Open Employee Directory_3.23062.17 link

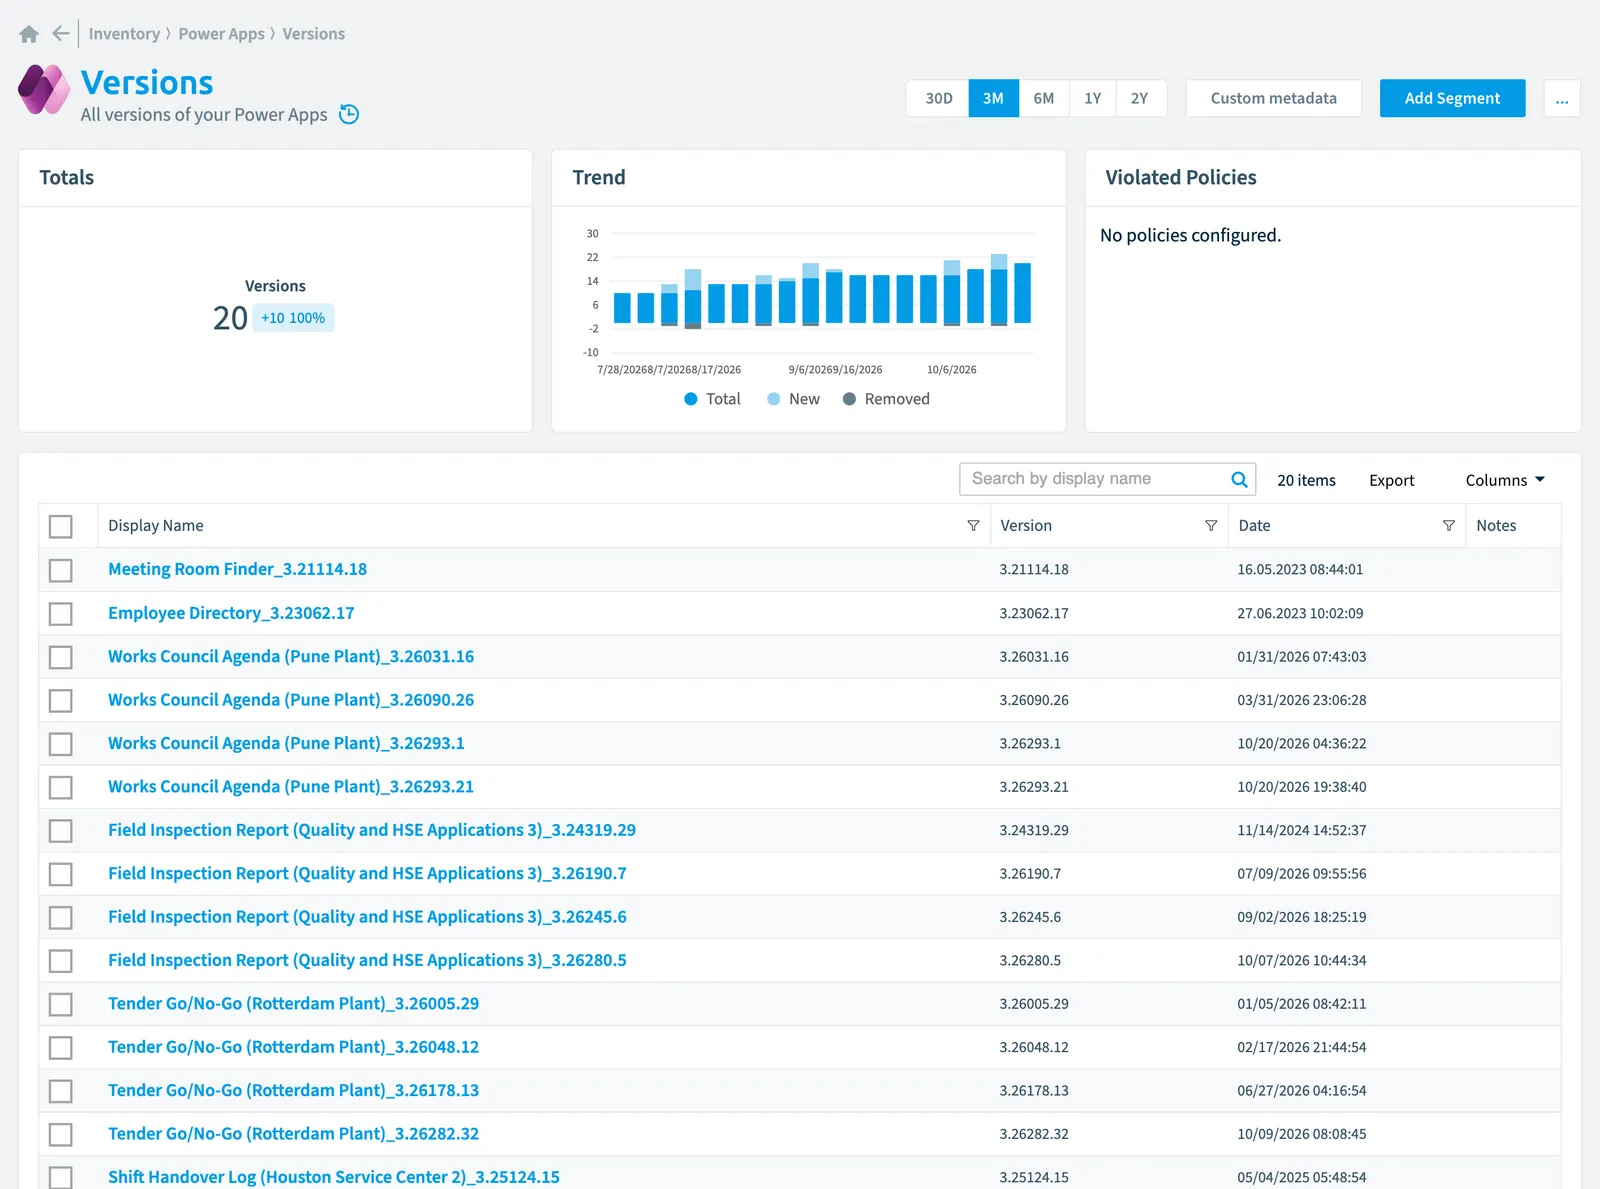[231, 613]
